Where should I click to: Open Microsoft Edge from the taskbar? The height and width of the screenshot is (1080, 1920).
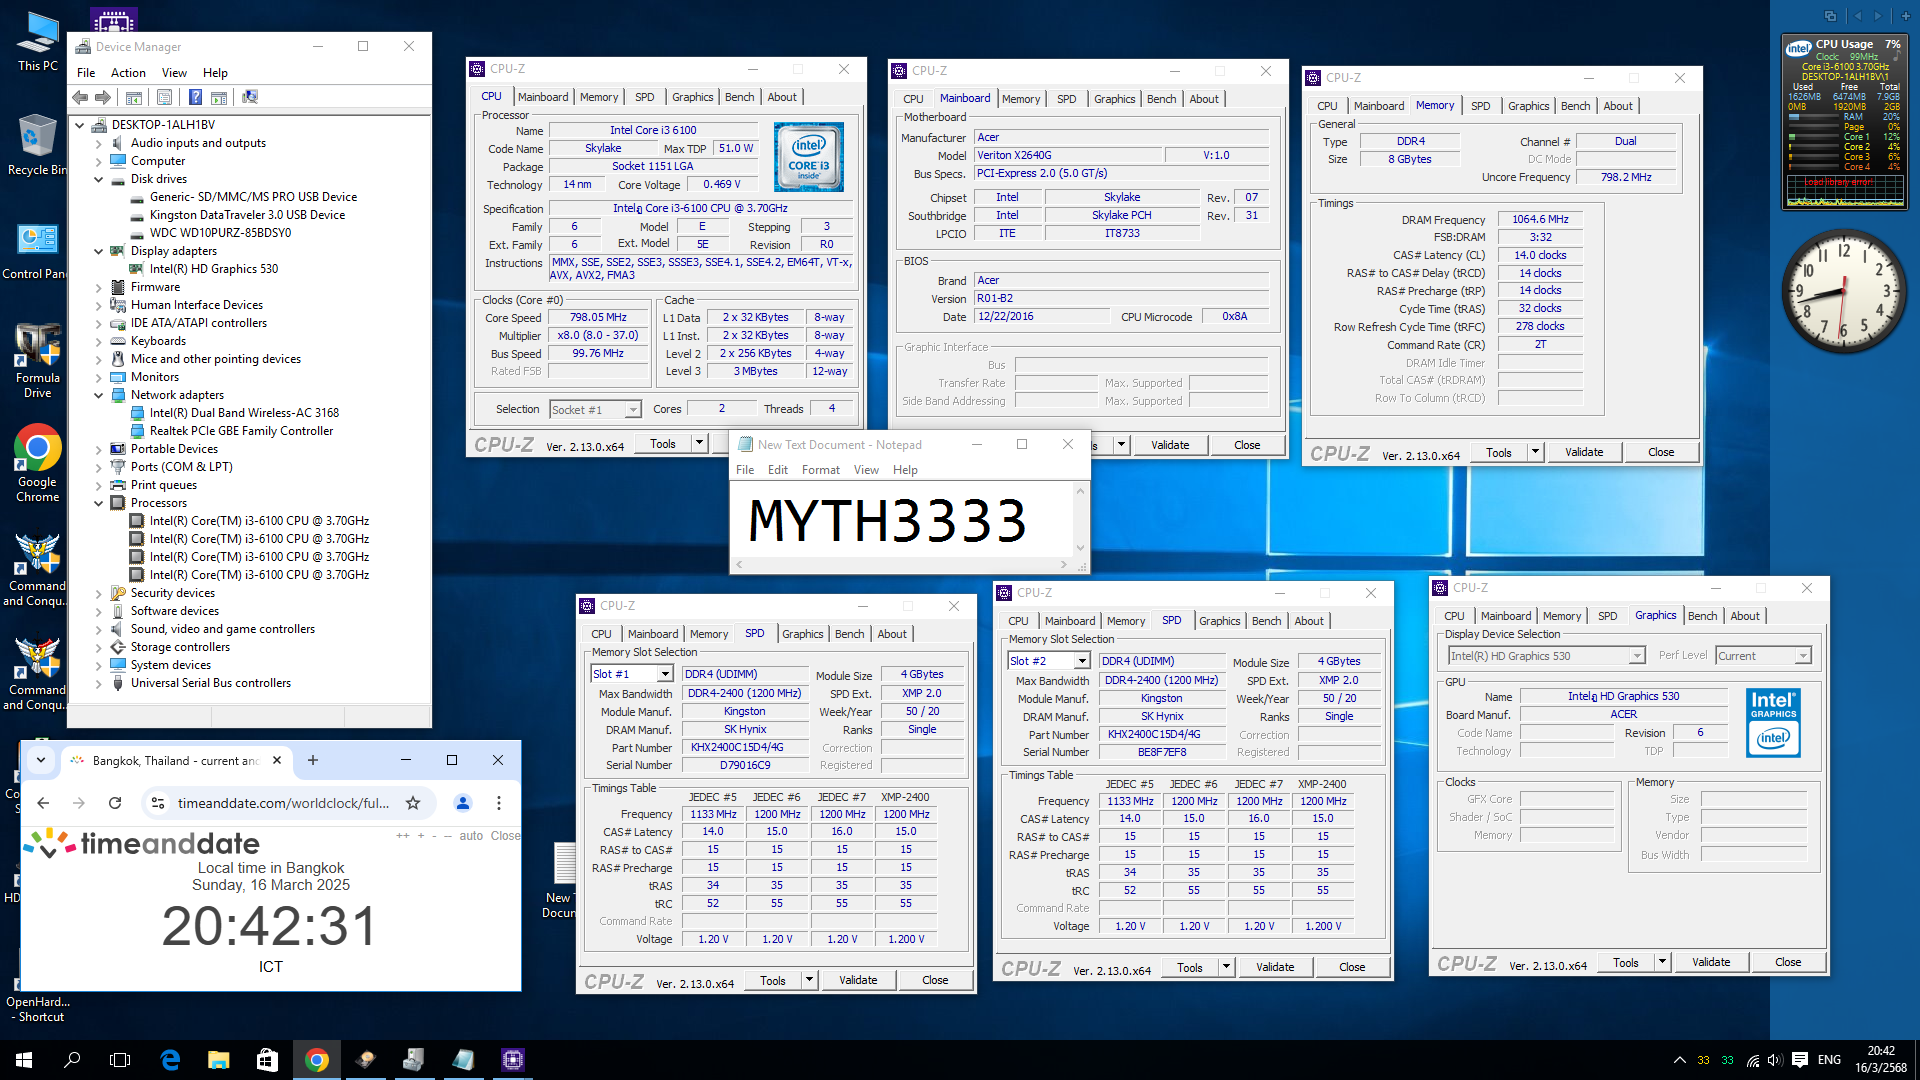[x=170, y=1060]
